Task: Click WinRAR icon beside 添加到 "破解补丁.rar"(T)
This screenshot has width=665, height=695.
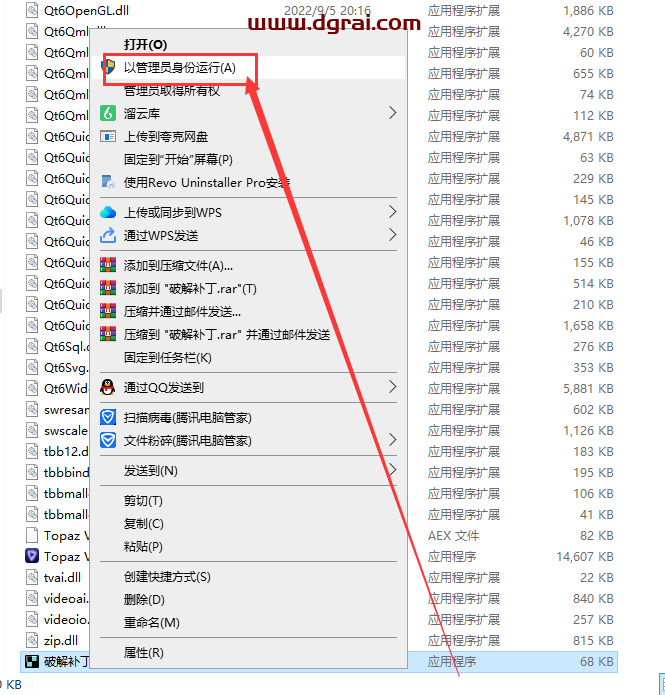Action: 108,288
